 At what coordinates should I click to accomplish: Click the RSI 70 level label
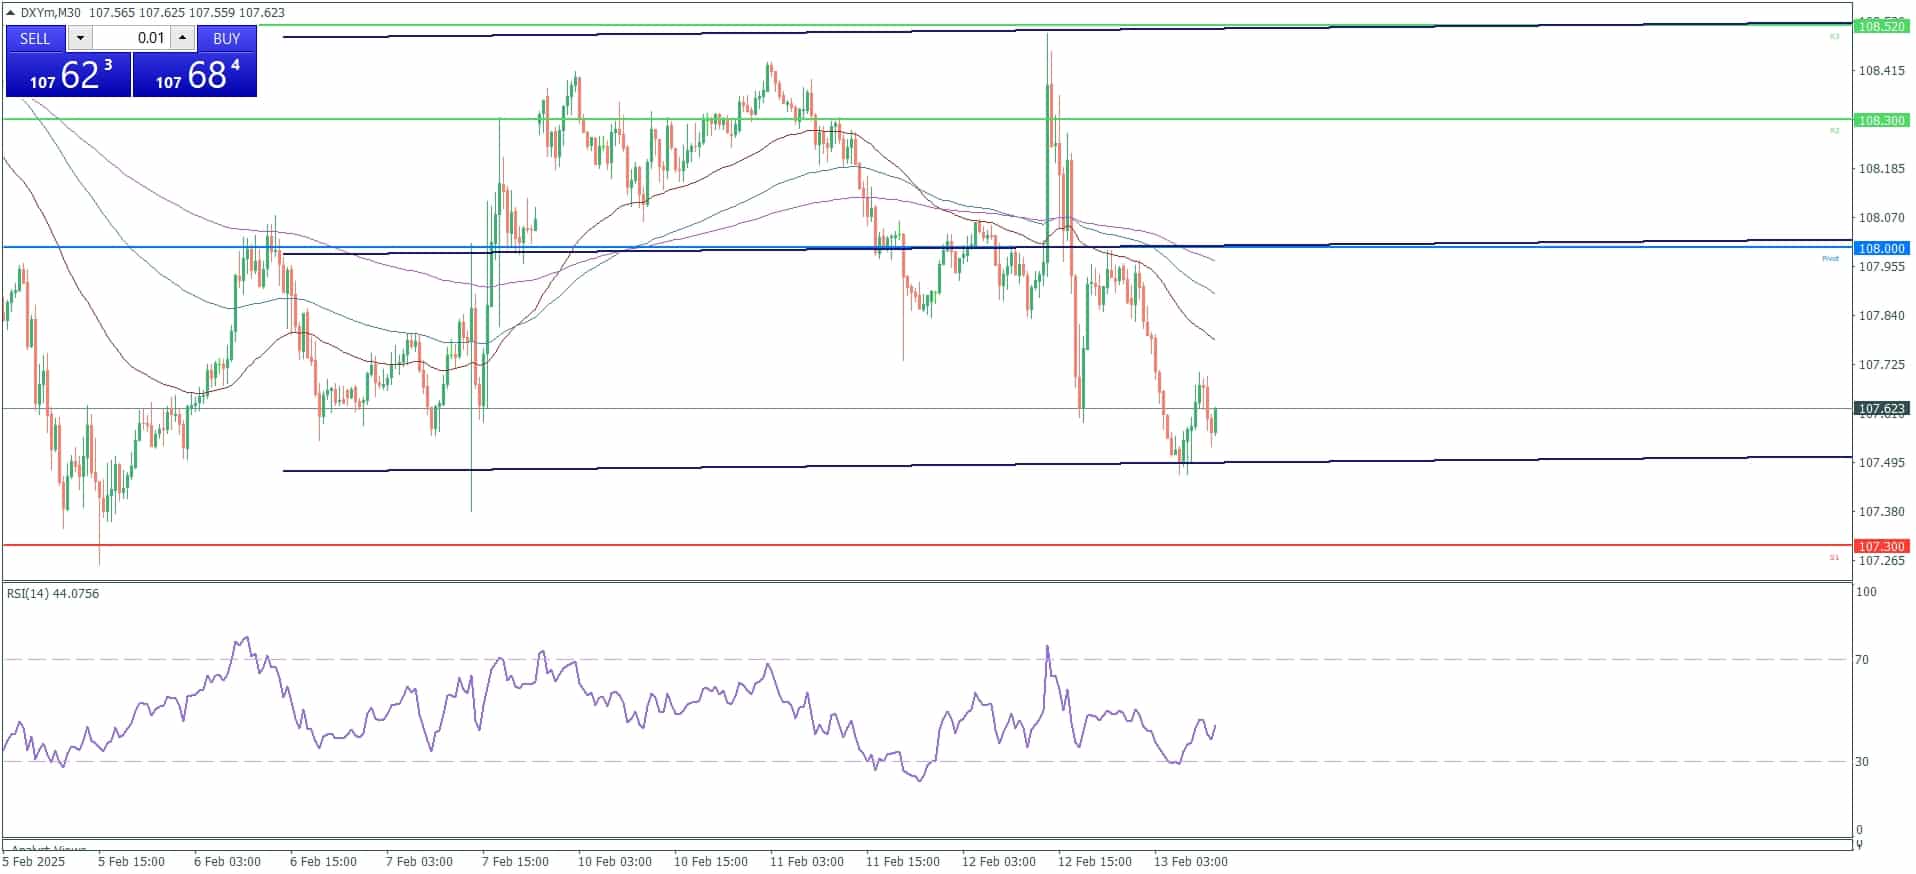[1862, 660]
